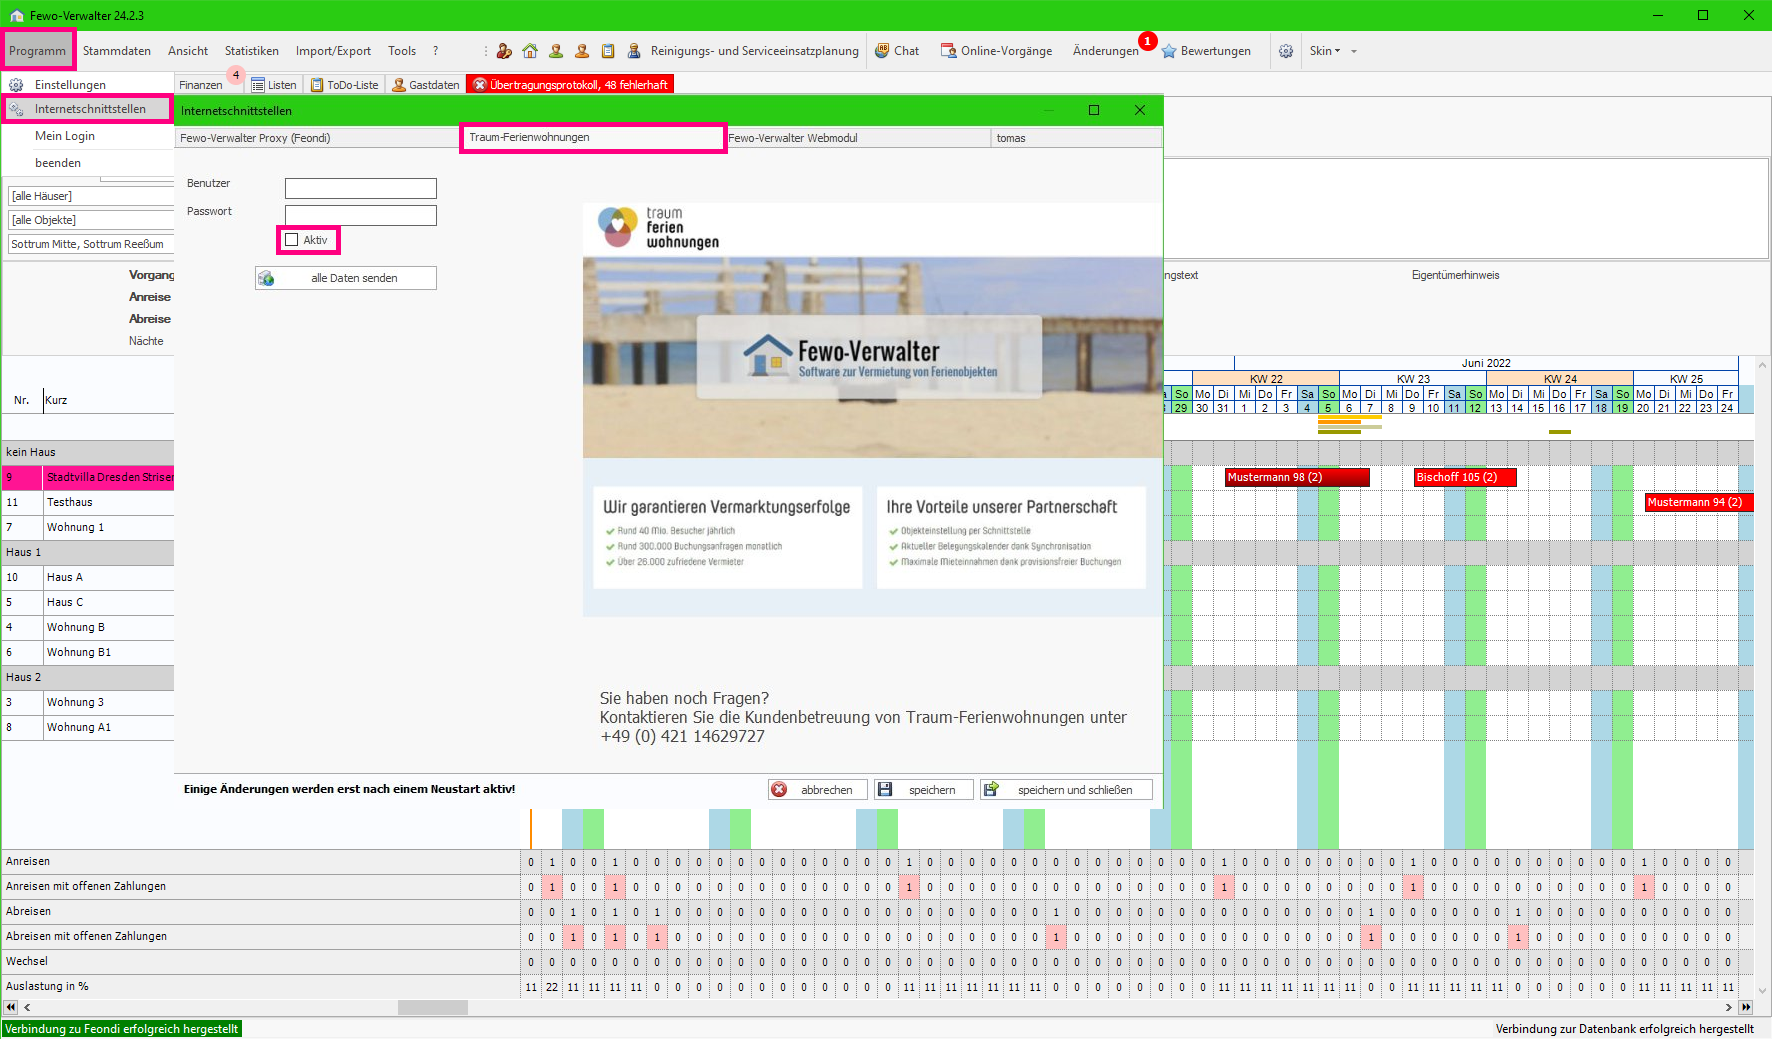Screen dimensions: 1772x1039
Task: Click the clipboard toolbar icon
Action: point(608,51)
